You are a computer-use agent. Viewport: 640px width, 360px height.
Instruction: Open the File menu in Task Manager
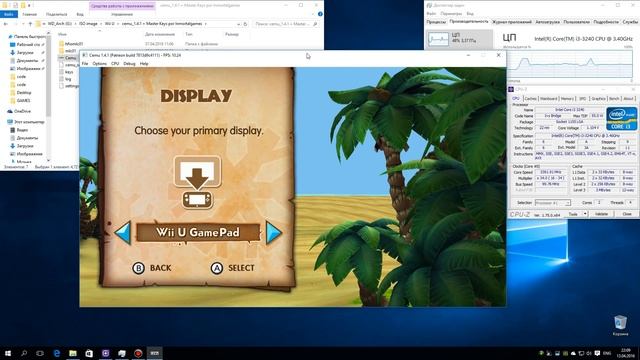click(431, 13)
